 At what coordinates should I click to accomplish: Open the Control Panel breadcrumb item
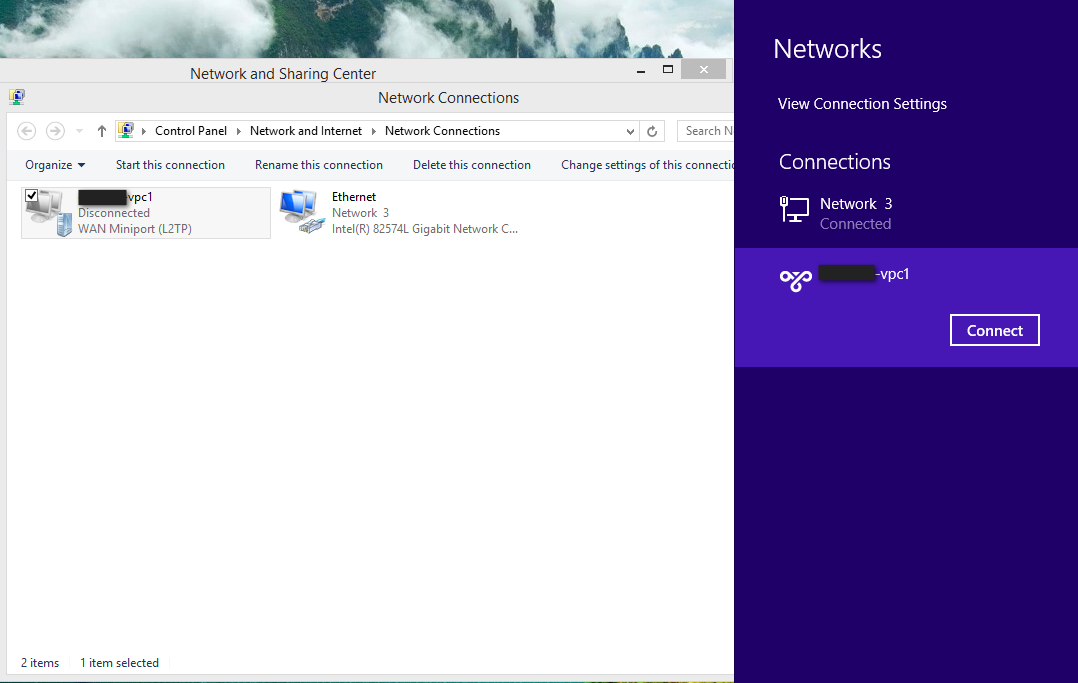[x=191, y=130]
